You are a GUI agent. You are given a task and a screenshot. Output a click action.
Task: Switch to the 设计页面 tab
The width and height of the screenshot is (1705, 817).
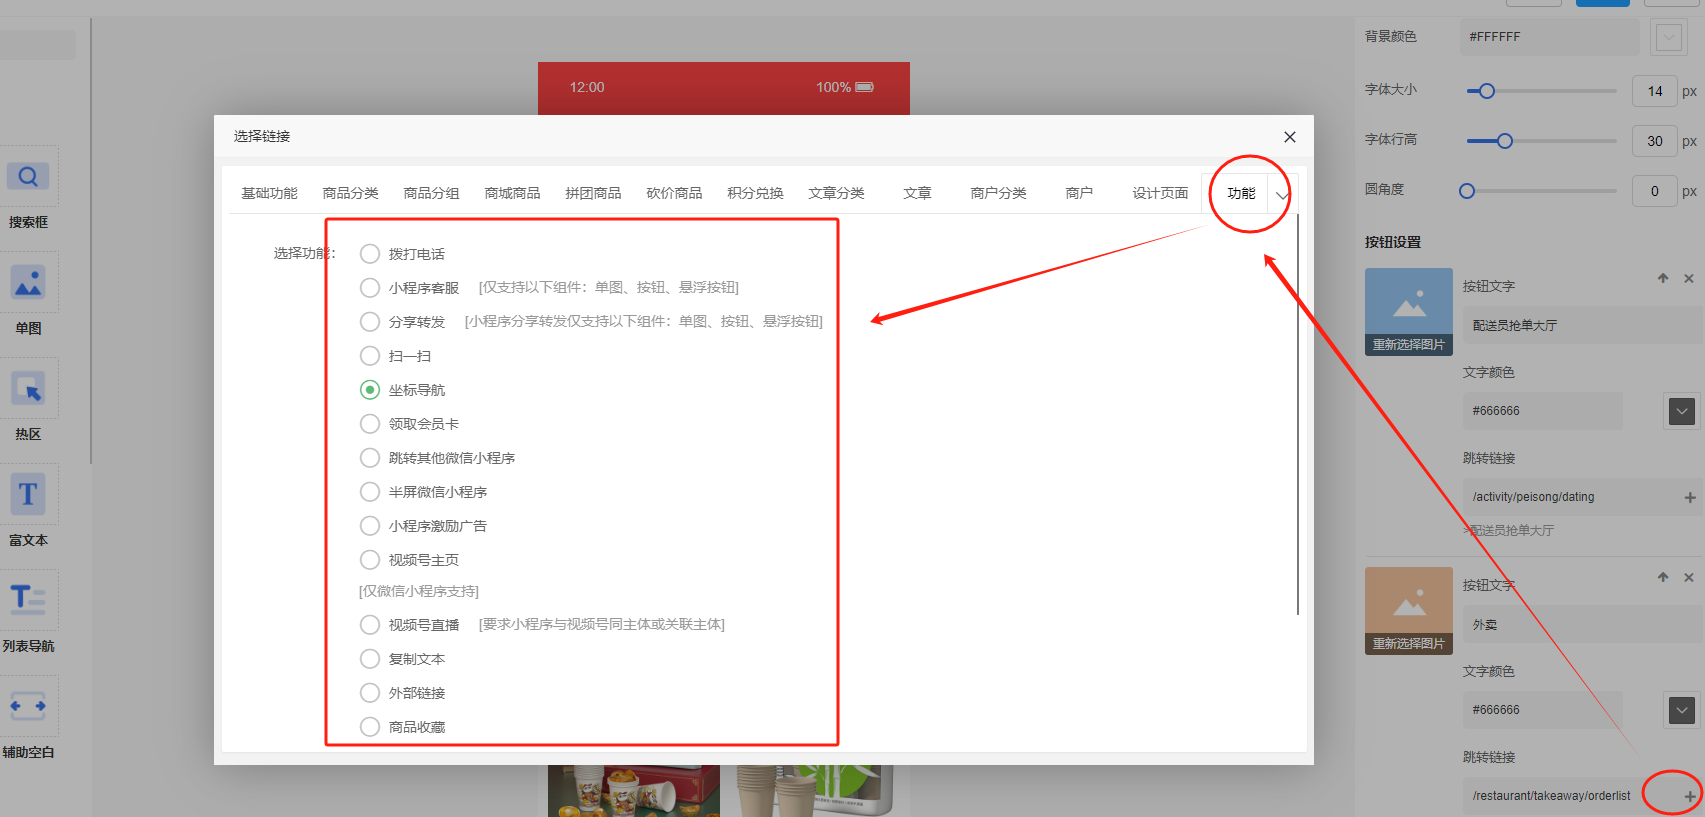1160,193
